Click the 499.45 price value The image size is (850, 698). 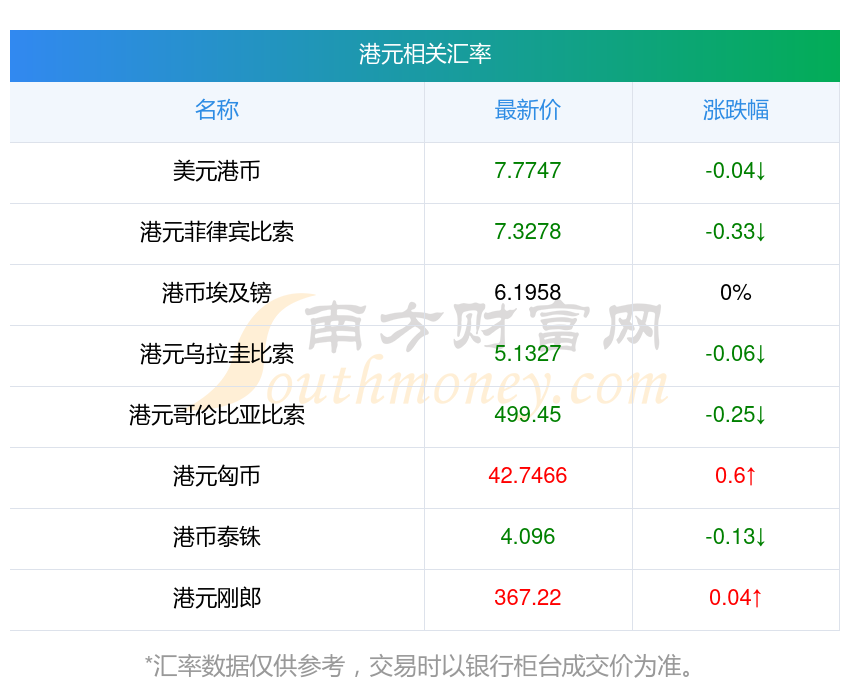(527, 415)
